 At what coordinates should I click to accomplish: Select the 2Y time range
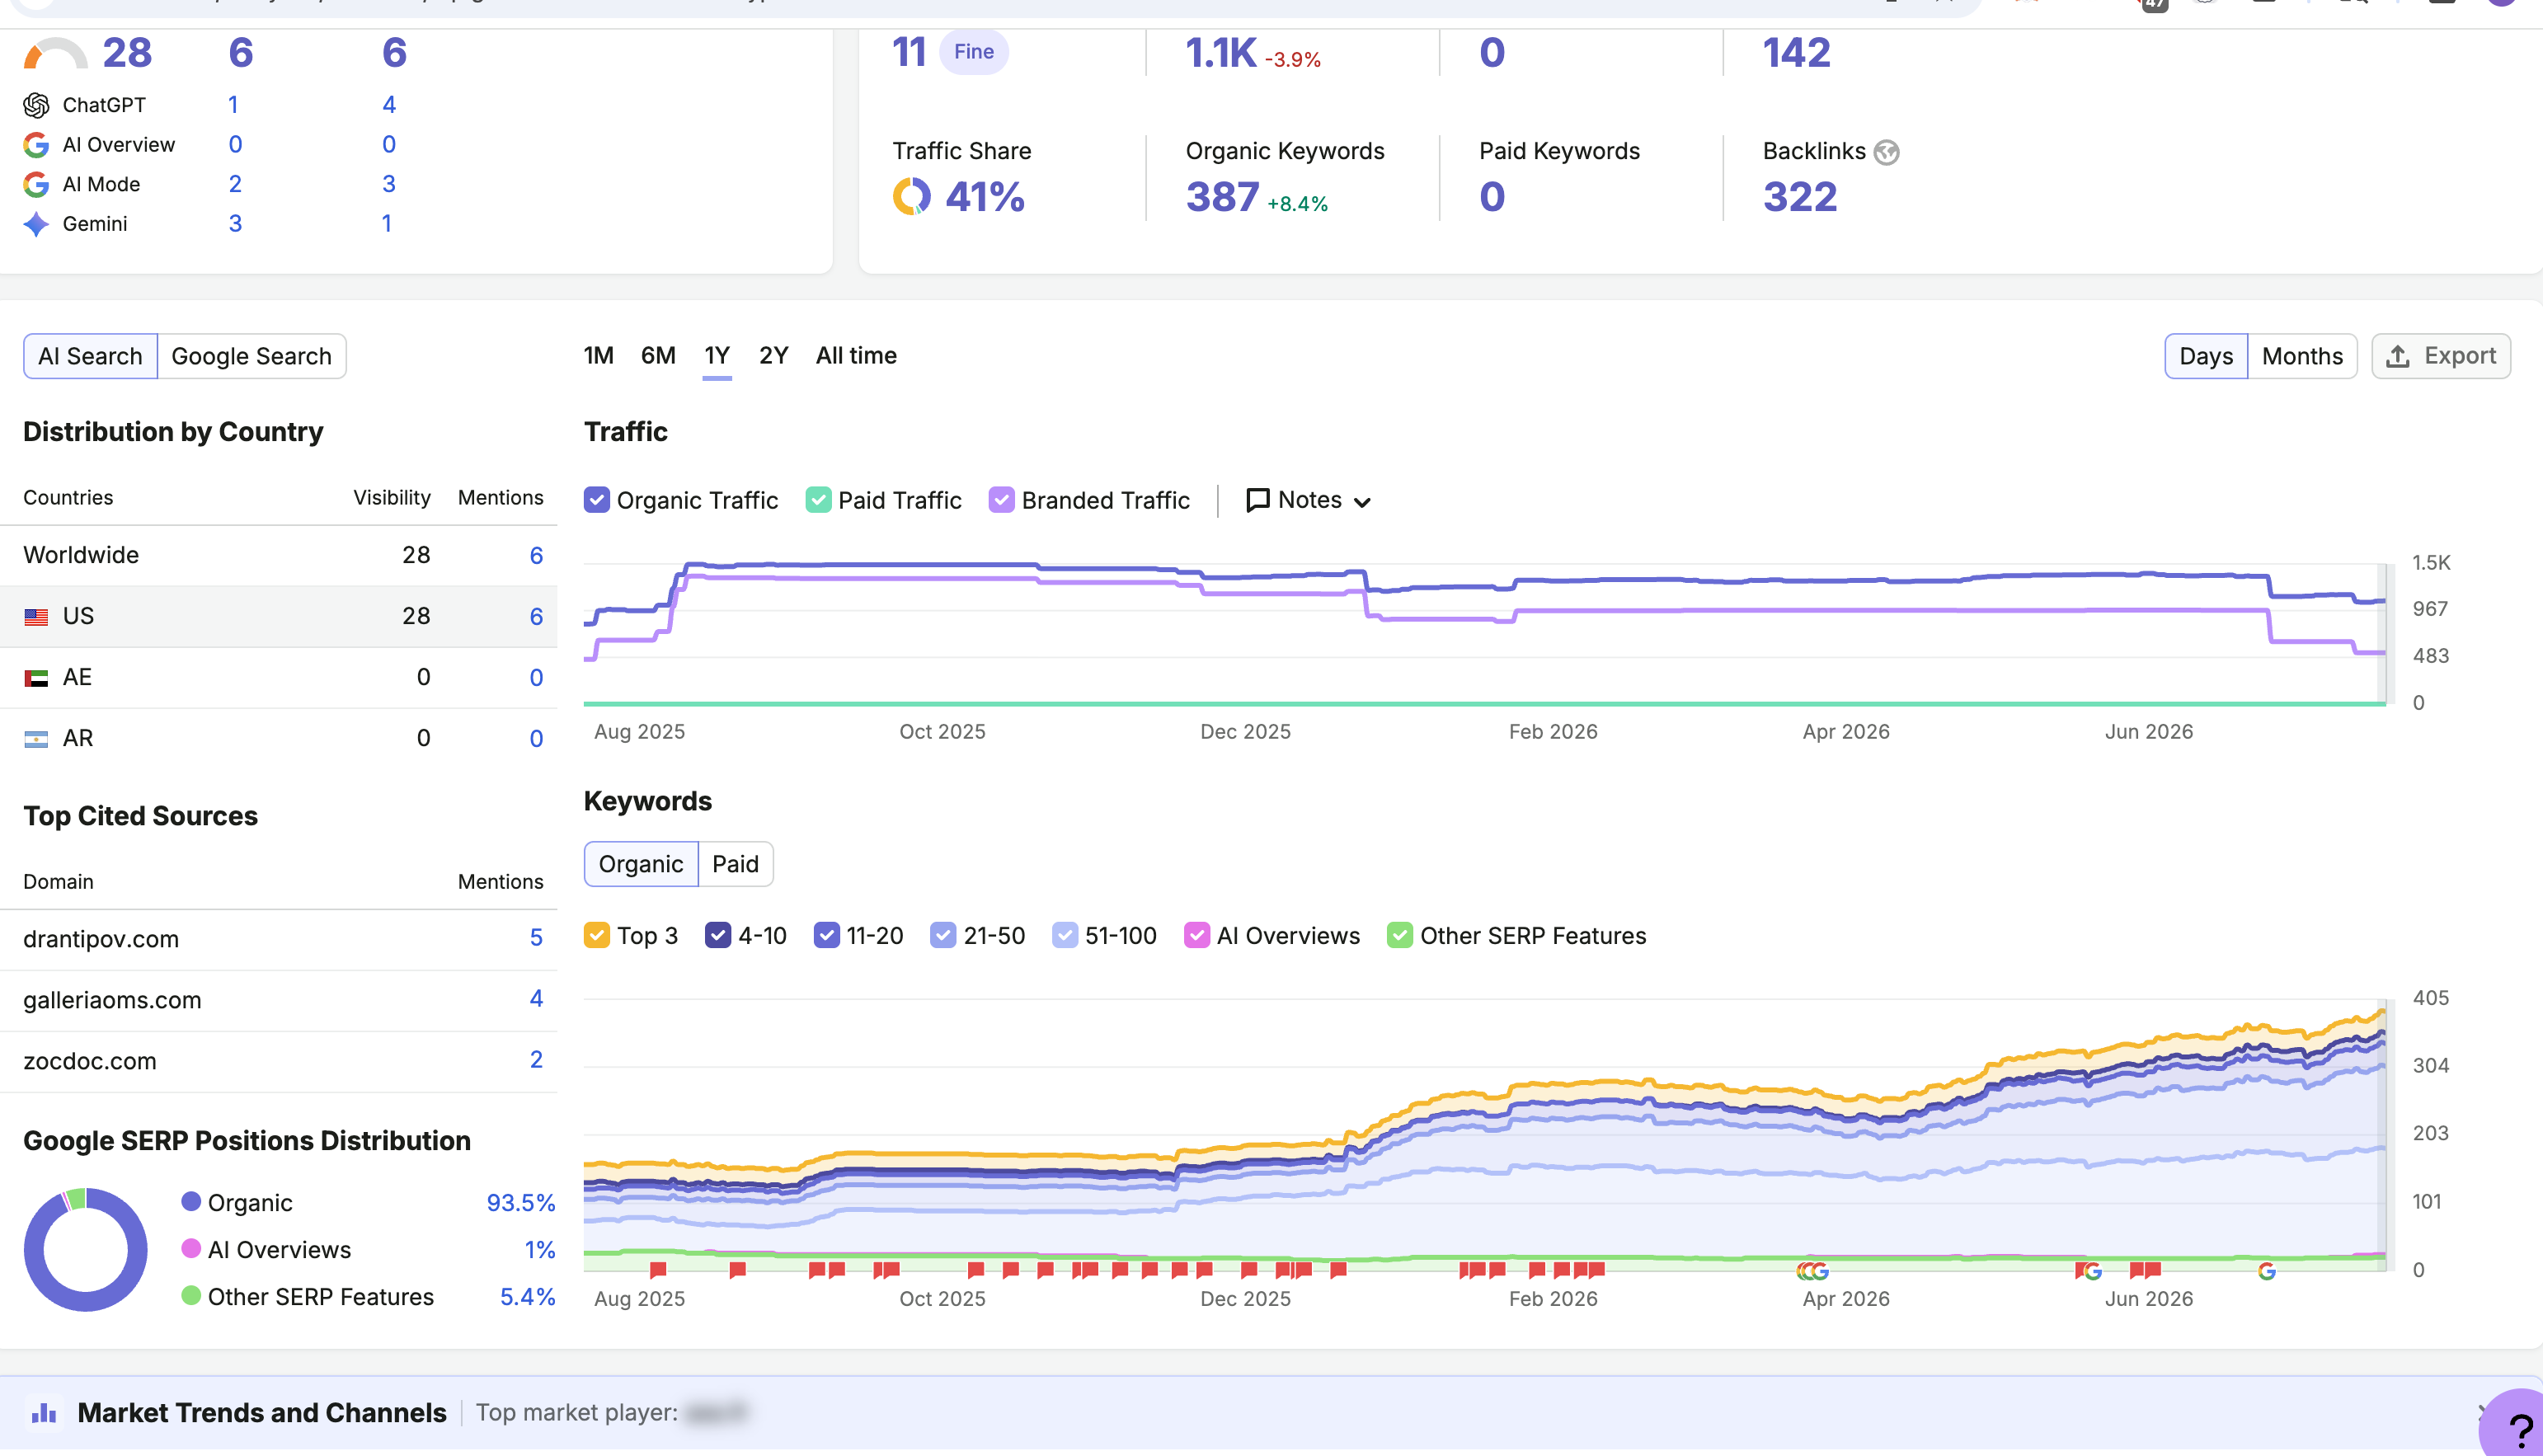774,356
